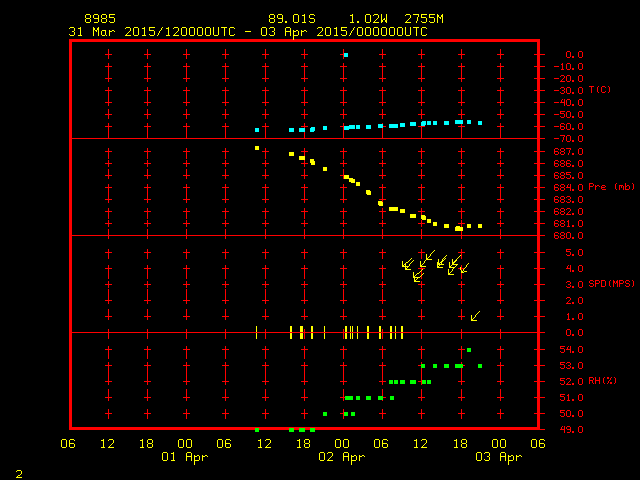Click the 01 Apr date label
Viewport: 640px width, 480px height.
184,457
